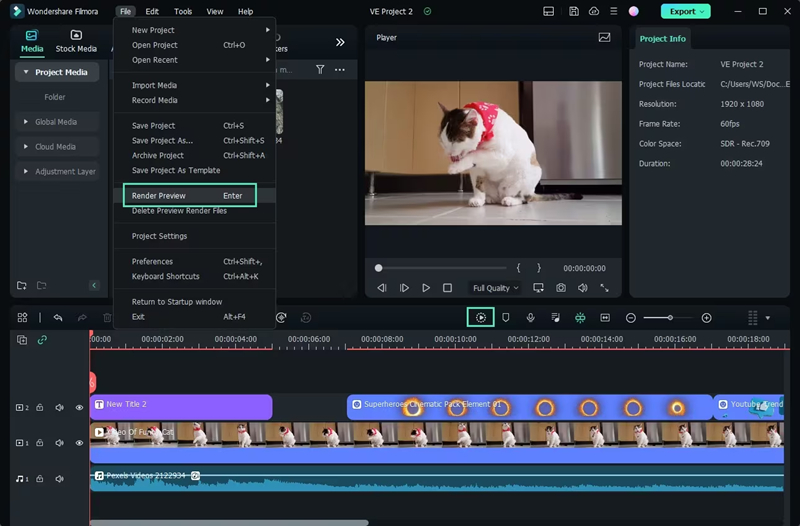800x526 pixels.
Task: Click the undo arrow in timeline toolbar
Action: [x=58, y=318]
